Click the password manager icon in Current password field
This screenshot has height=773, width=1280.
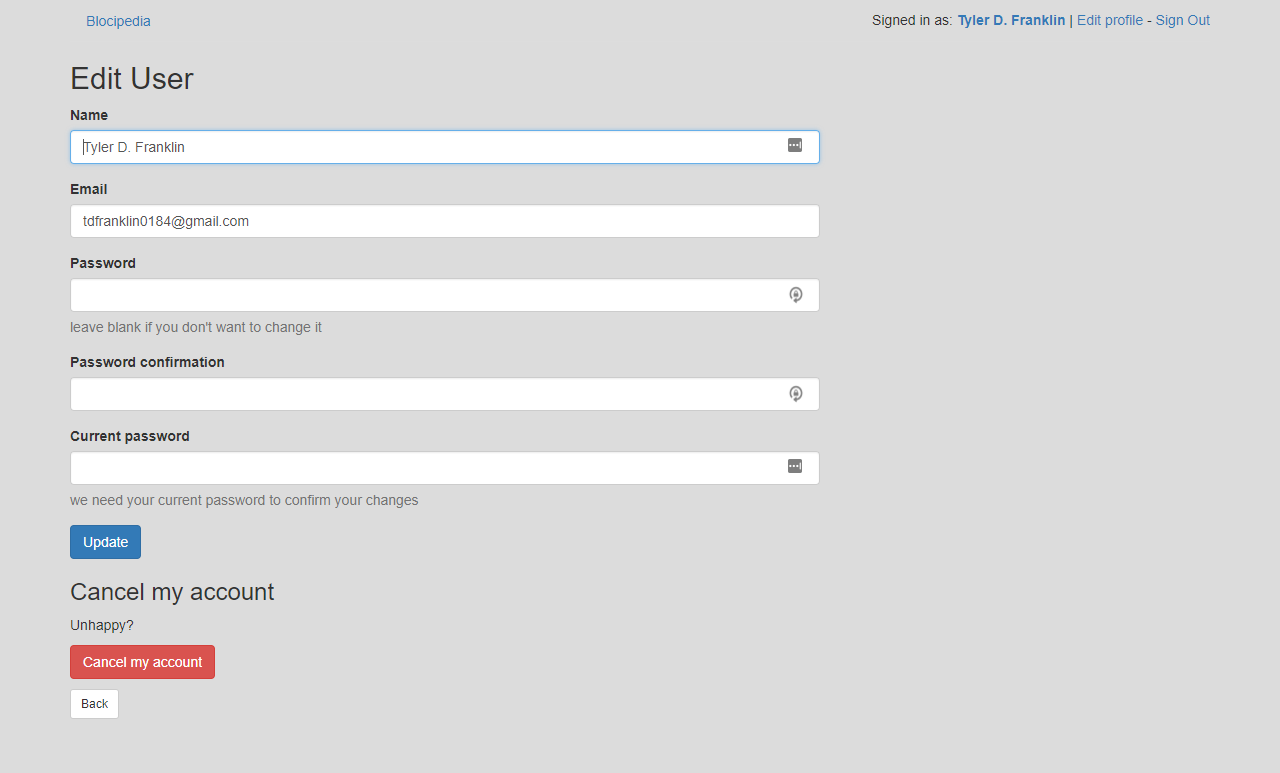795,467
